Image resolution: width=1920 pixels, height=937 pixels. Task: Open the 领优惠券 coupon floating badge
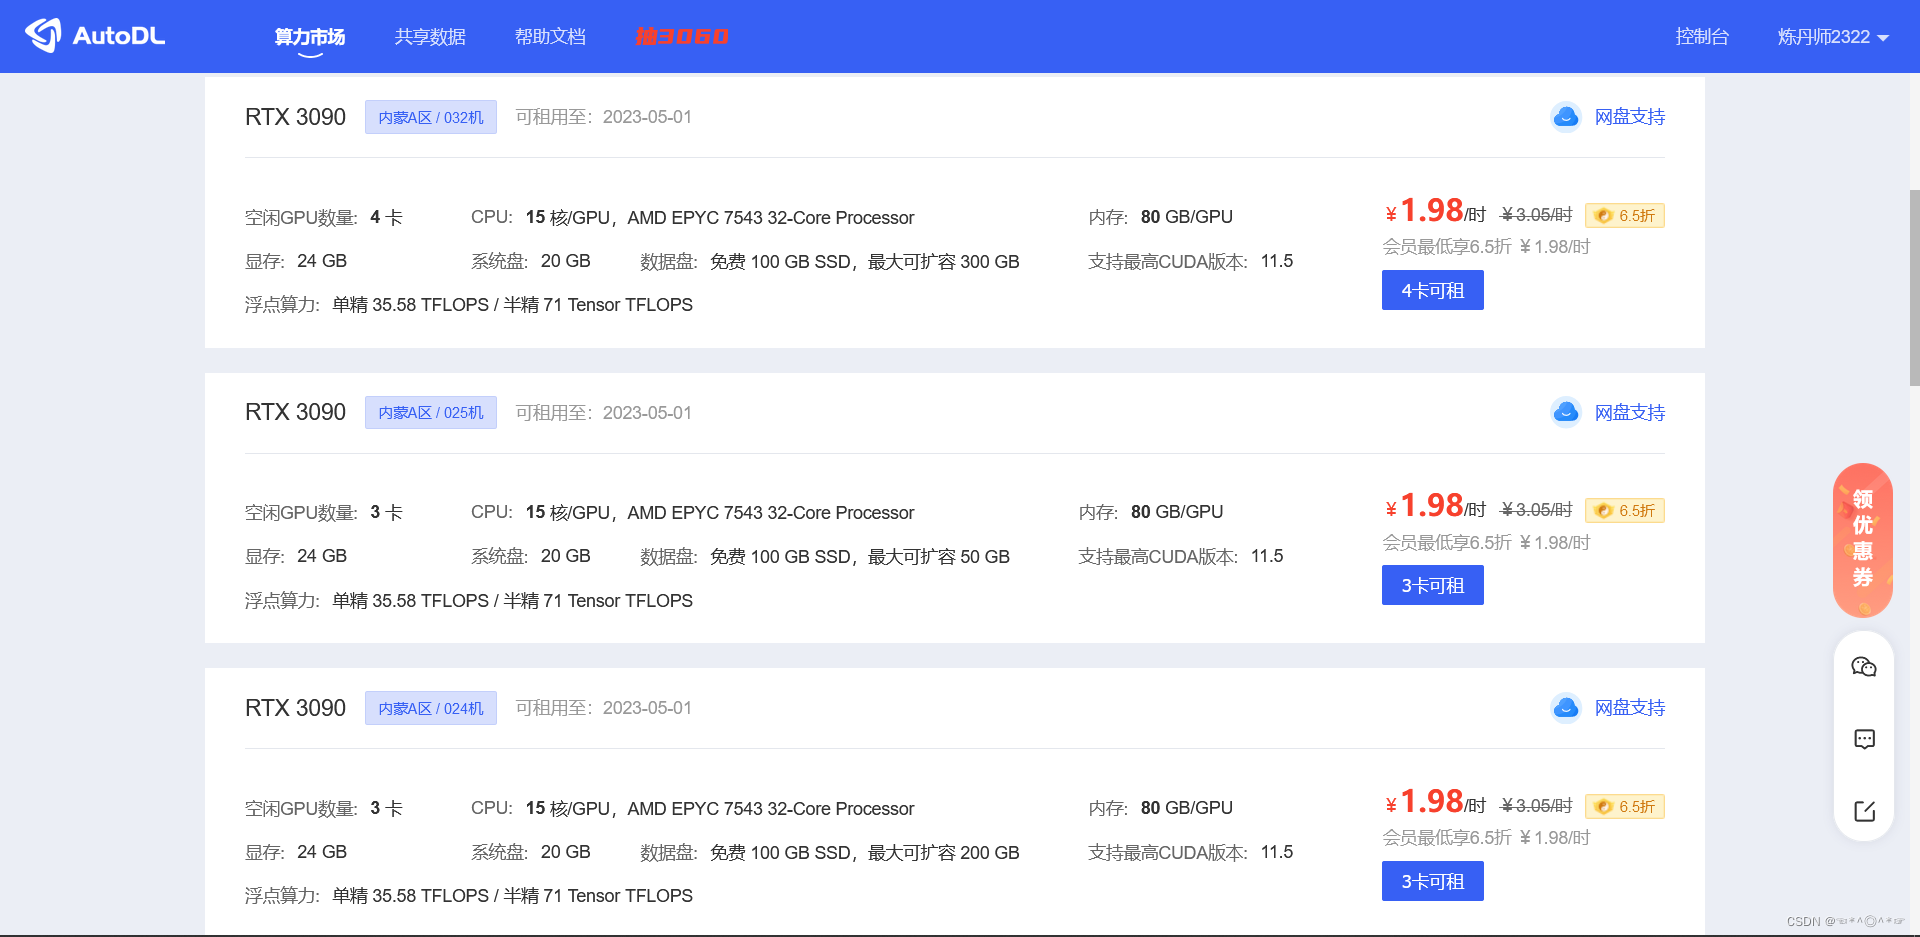[1862, 540]
